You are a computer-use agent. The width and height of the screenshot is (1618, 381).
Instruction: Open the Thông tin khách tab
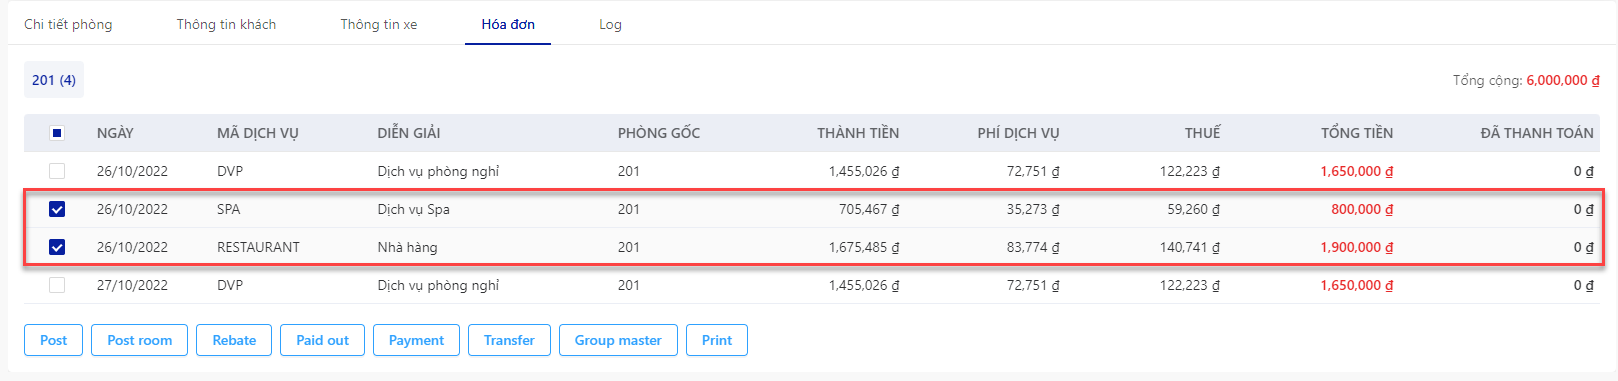(226, 24)
